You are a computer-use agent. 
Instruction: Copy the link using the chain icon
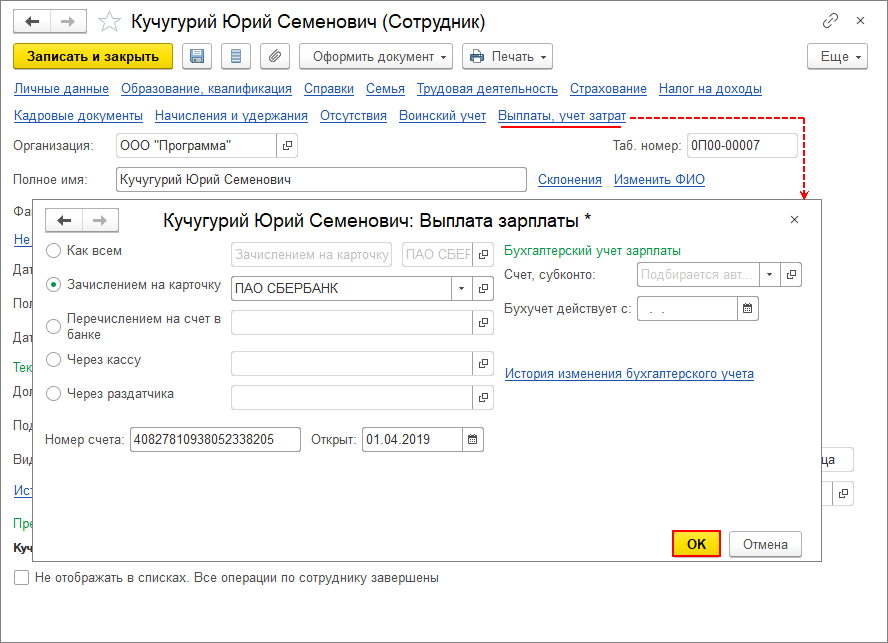[830, 21]
